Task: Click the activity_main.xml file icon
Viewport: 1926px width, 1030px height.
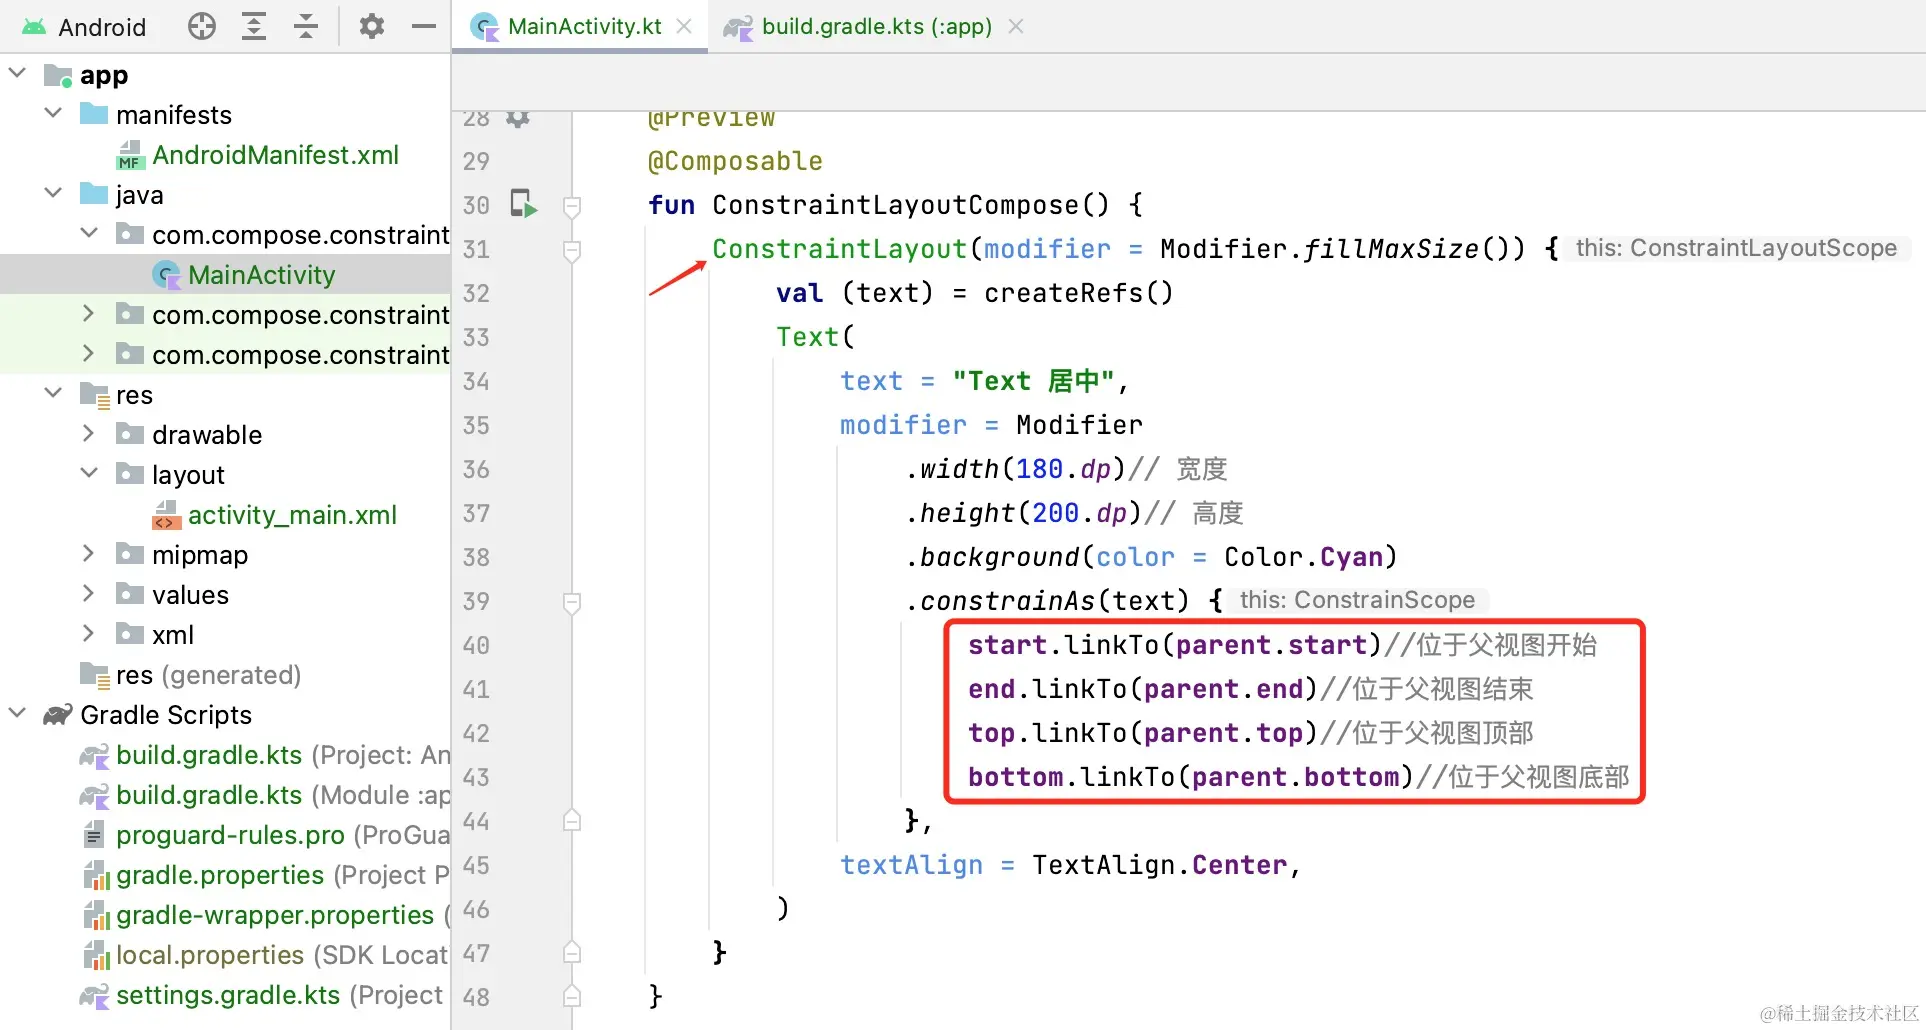Action: [x=166, y=515]
